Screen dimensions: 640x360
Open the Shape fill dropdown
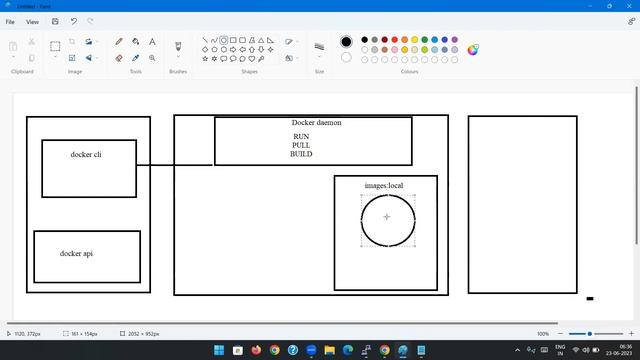(x=291, y=58)
